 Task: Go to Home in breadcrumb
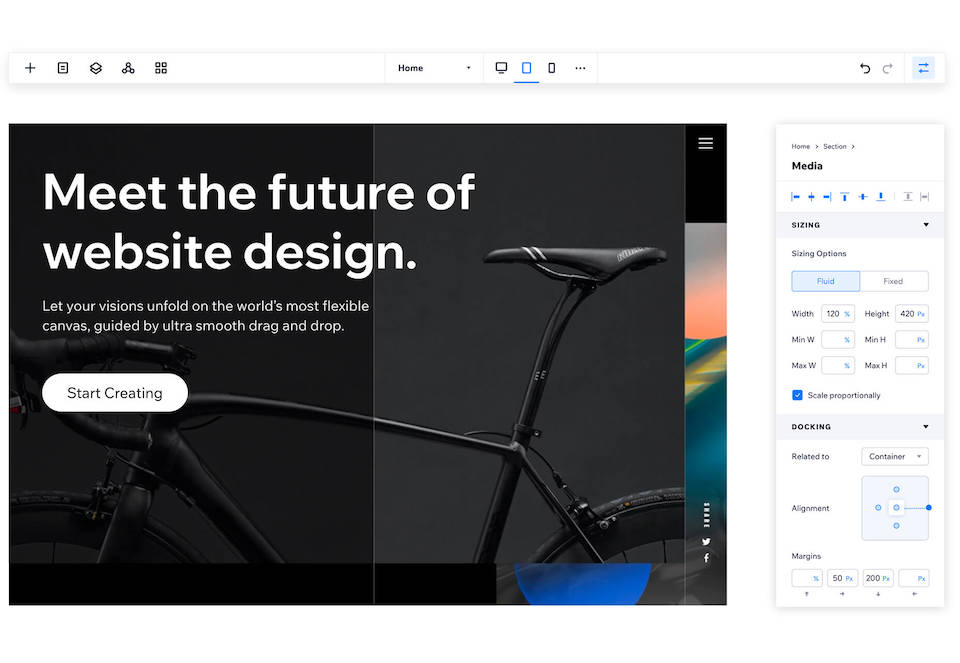pos(800,146)
